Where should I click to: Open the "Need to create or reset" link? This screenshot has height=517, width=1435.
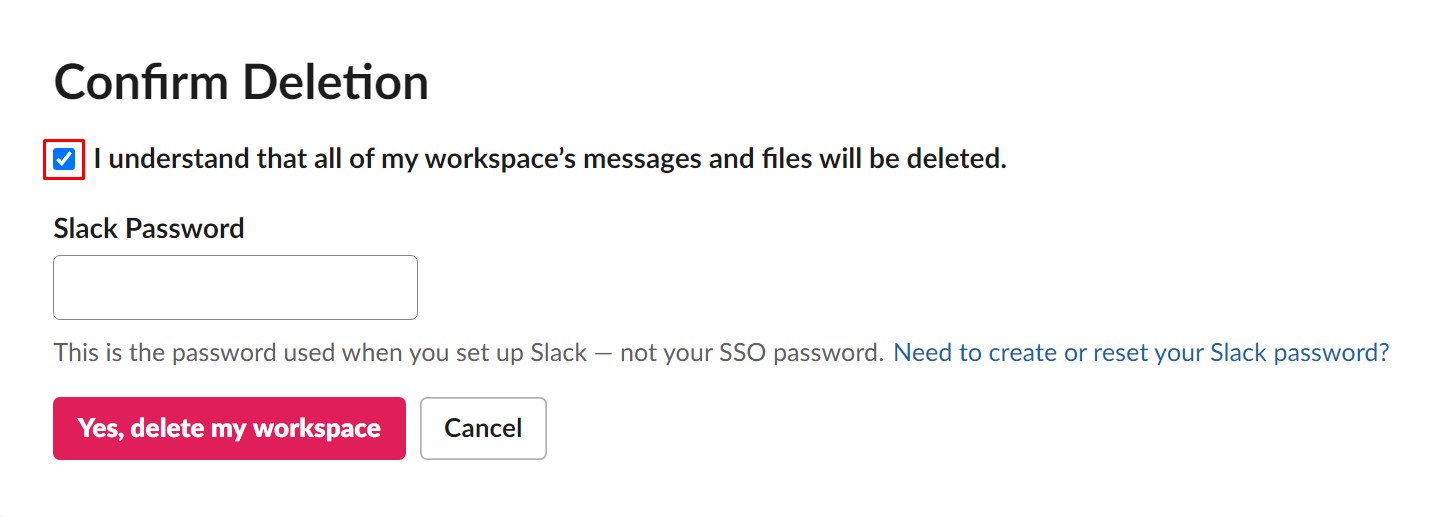pos(1140,353)
